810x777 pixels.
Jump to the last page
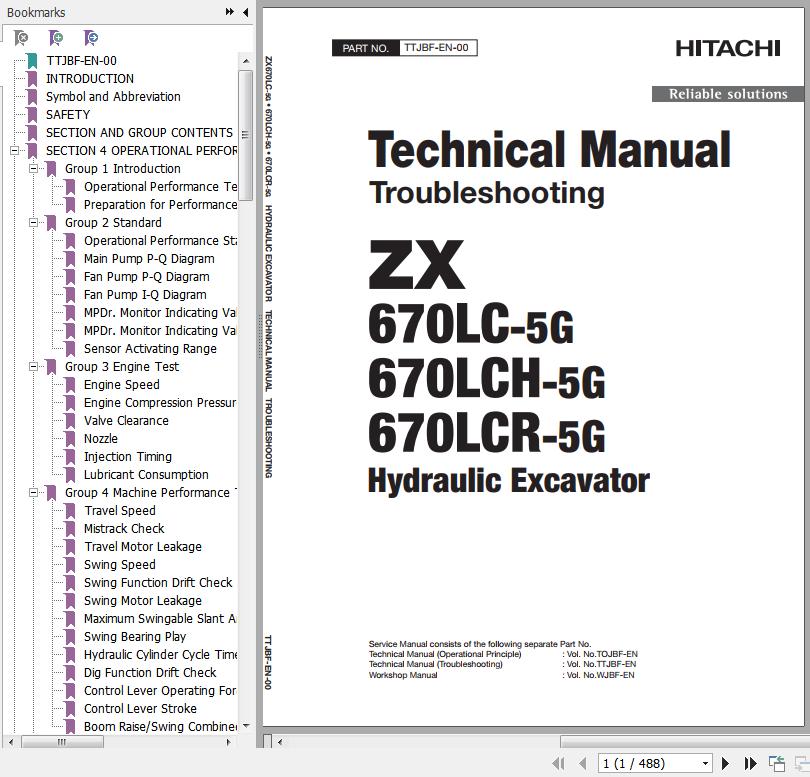tap(750, 763)
